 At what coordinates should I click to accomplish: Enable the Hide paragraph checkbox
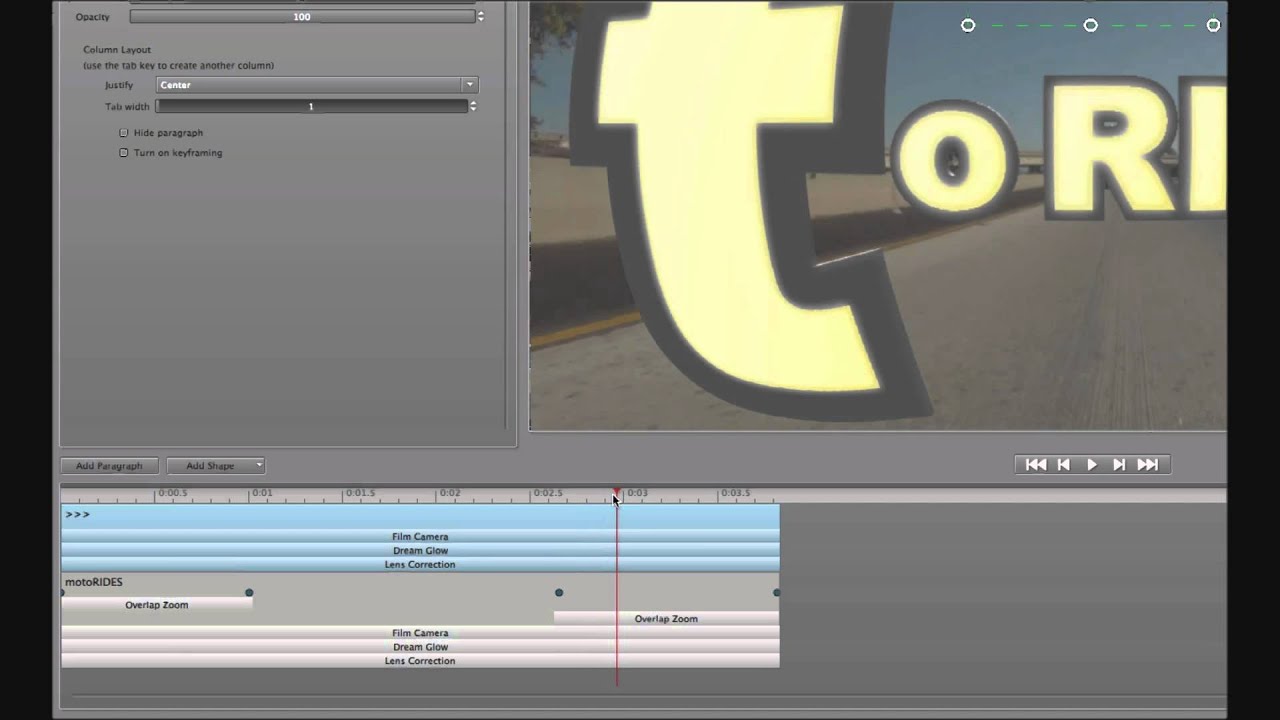coord(124,132)
